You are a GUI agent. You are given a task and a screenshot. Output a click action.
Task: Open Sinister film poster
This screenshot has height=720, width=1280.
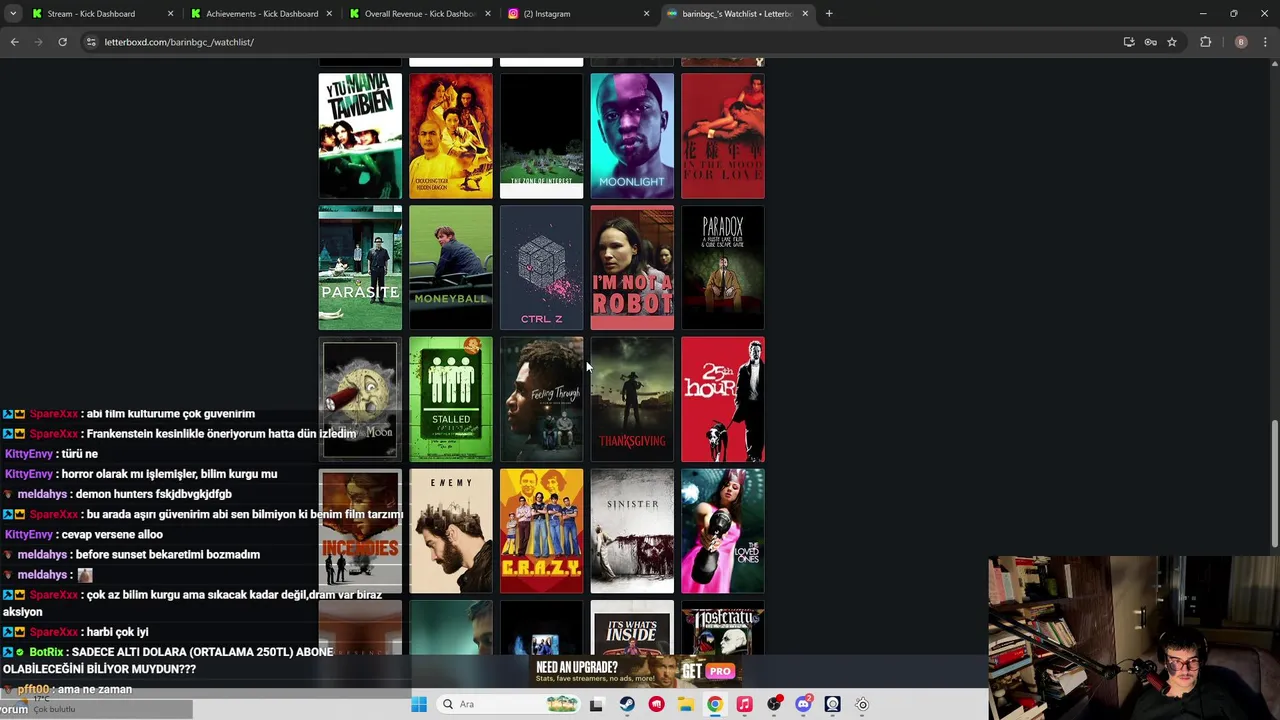pyautogui.click(x=632, y=532)
